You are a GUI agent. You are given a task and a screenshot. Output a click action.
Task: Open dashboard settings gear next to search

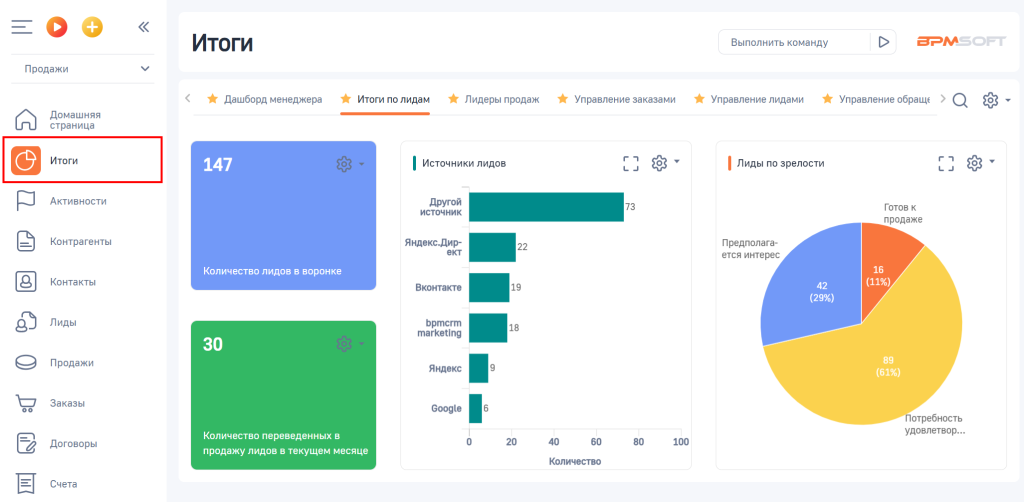coord(991,100)
